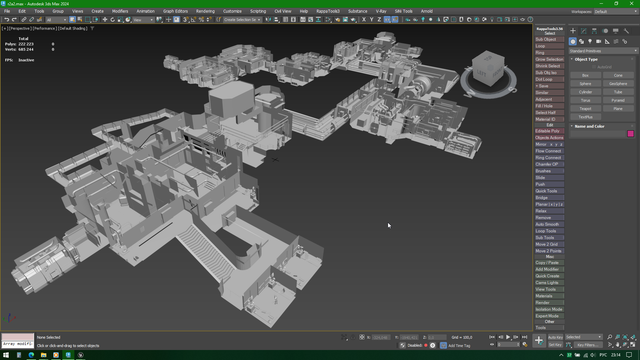Open the Windows Start button
The height and width of the screenshot is (360, 640).
(x=6, y=355)
